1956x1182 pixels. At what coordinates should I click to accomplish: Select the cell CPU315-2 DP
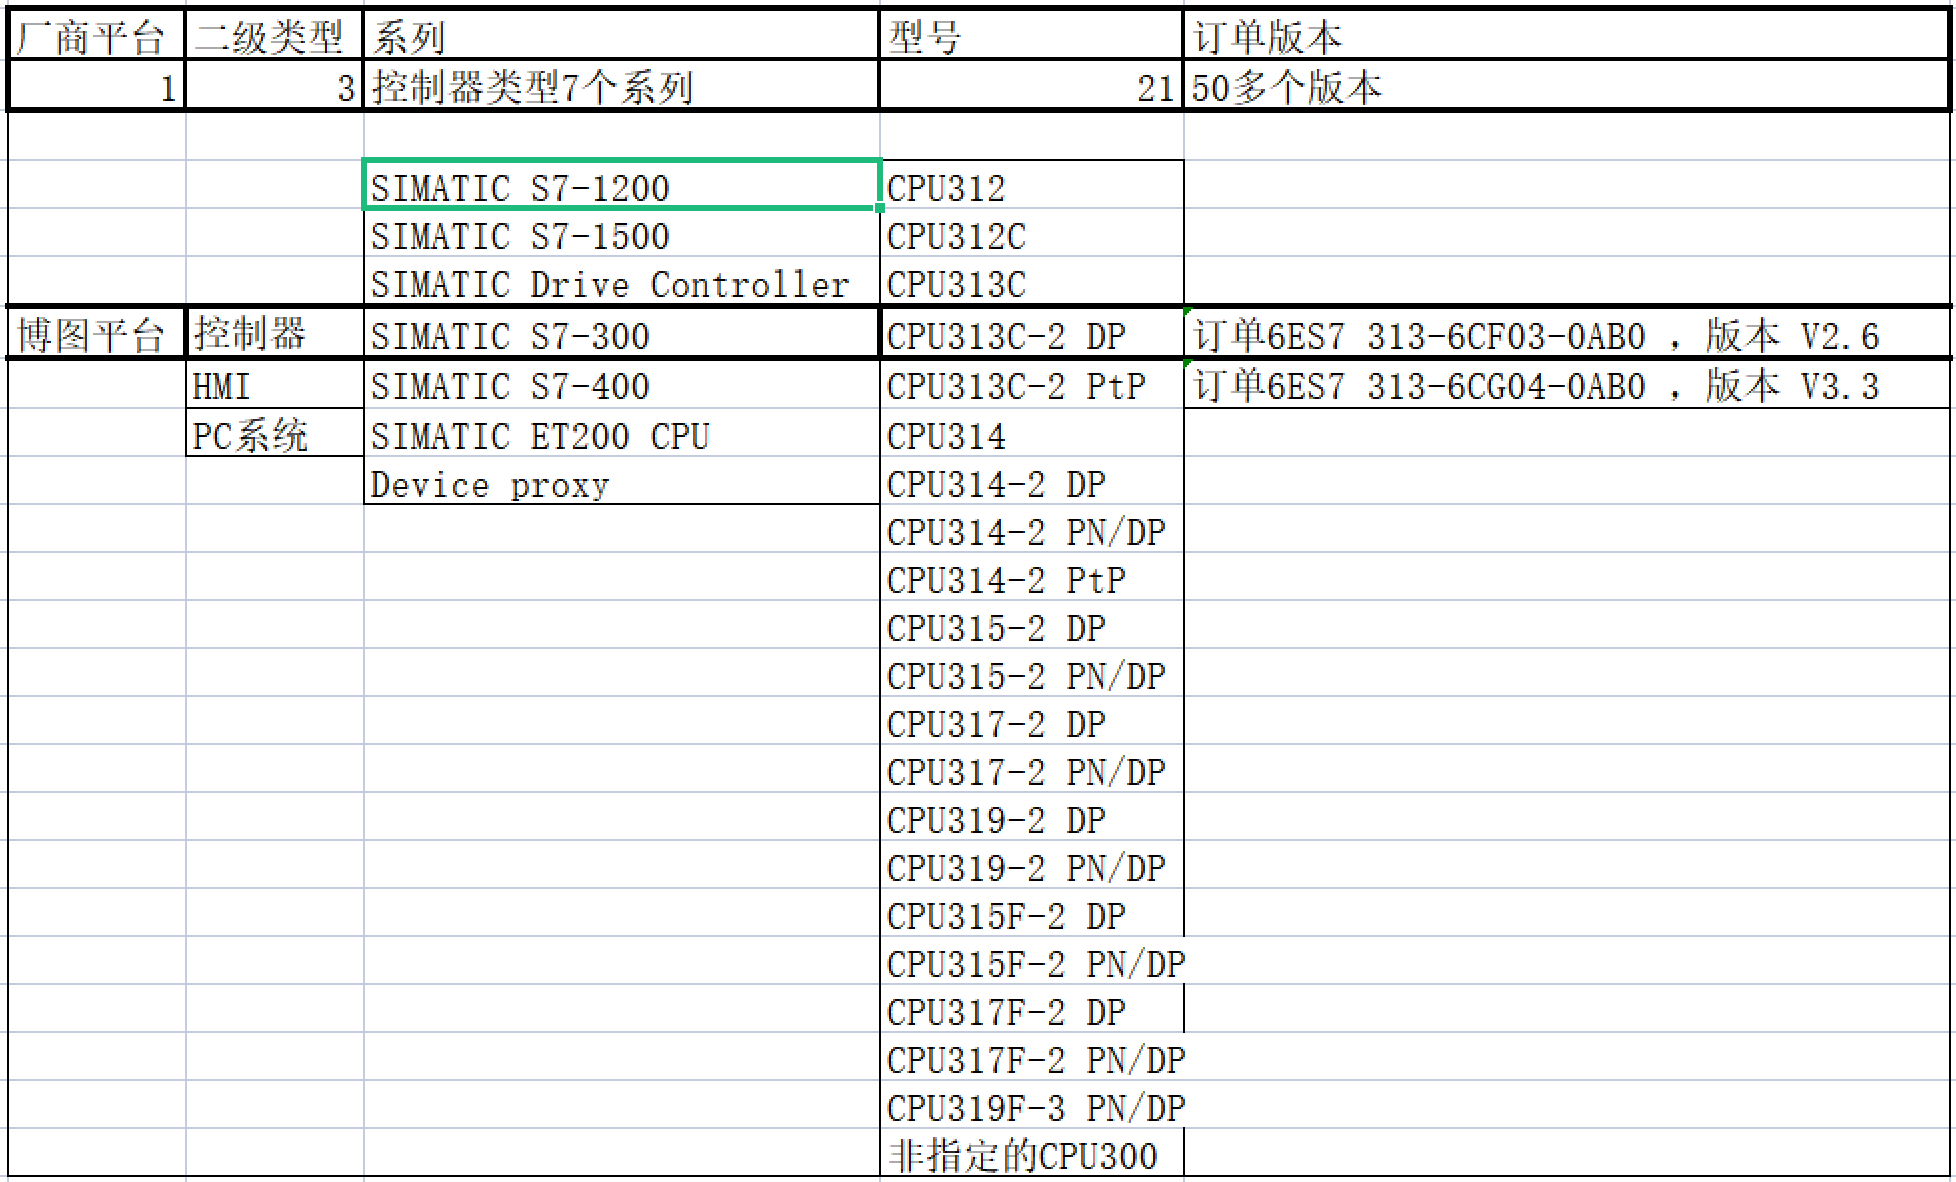(x=1031, y=625)
